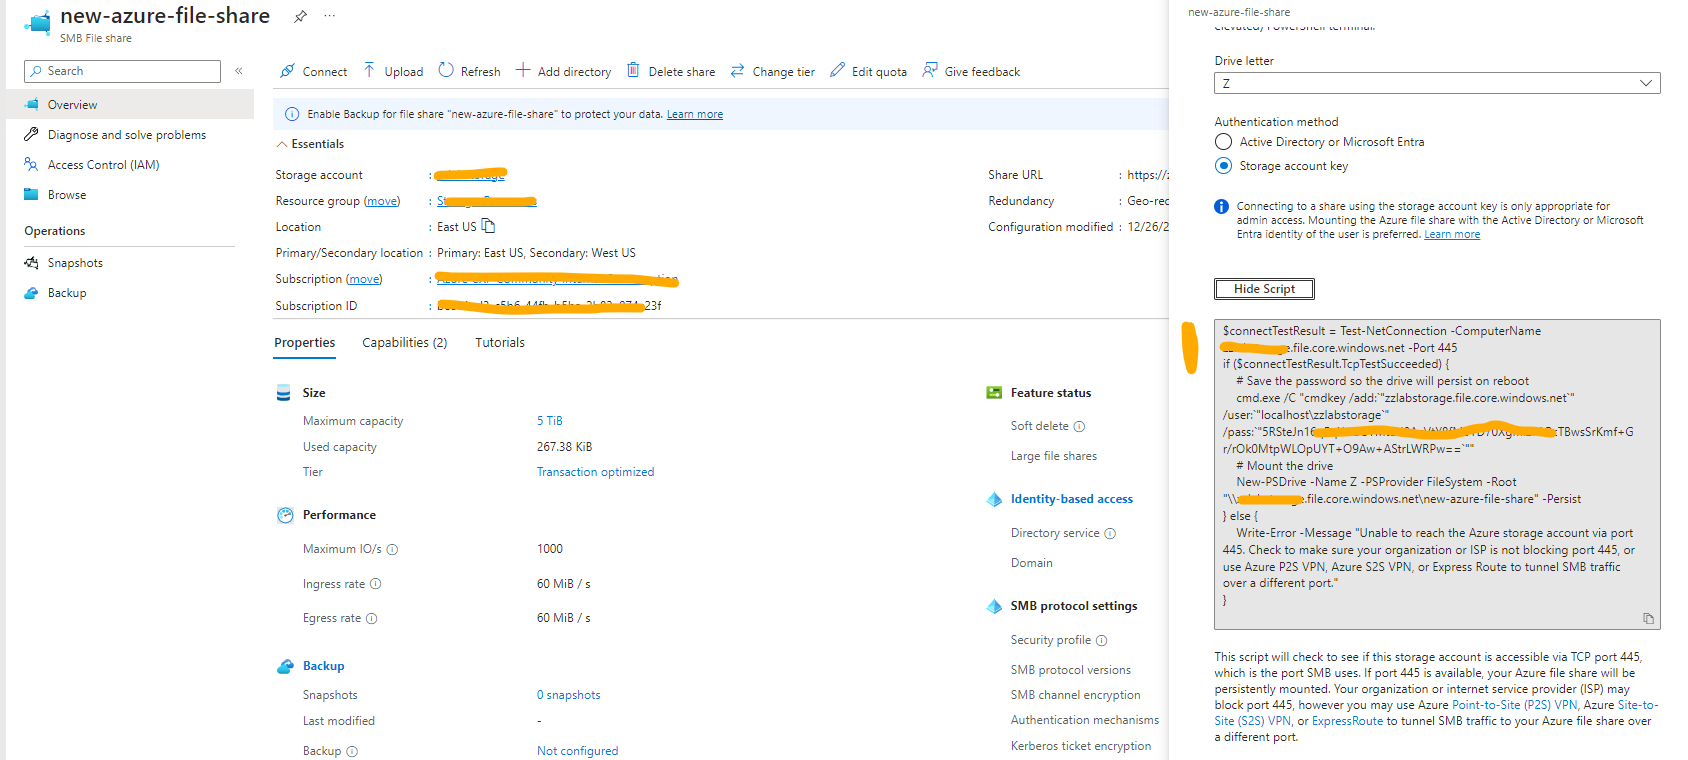Focus the sidebar Search field
1688x760 pixels.
click(x=122, y=71)
